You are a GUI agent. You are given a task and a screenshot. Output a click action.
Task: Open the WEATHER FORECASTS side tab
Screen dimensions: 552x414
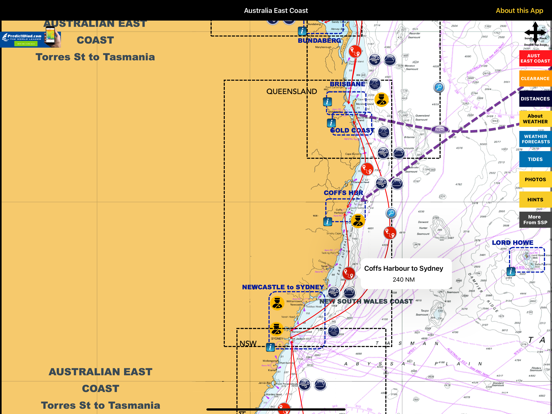(x=535, y=139)
